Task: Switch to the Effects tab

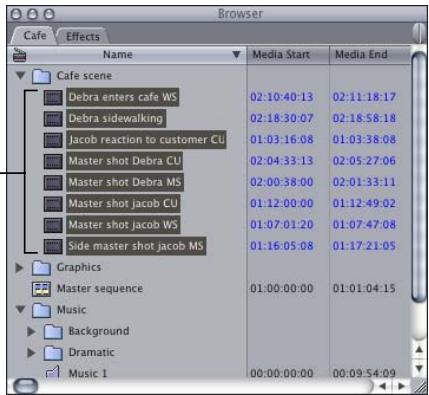Action: click(83, 36)
